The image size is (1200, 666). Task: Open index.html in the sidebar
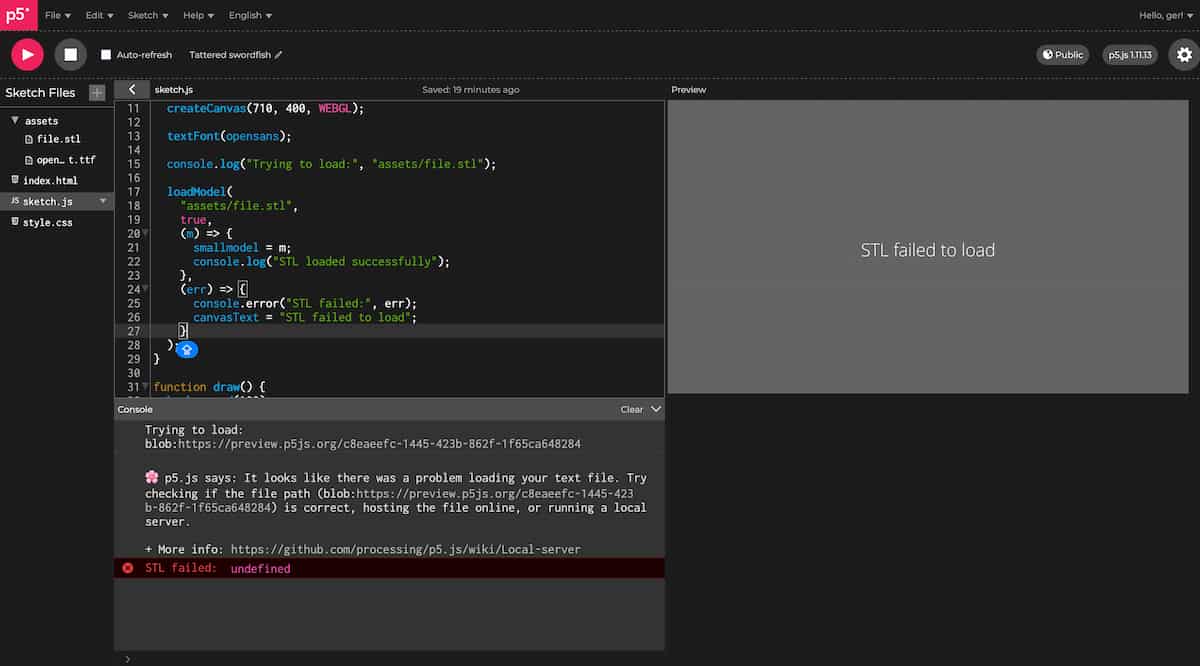point(50,181)
